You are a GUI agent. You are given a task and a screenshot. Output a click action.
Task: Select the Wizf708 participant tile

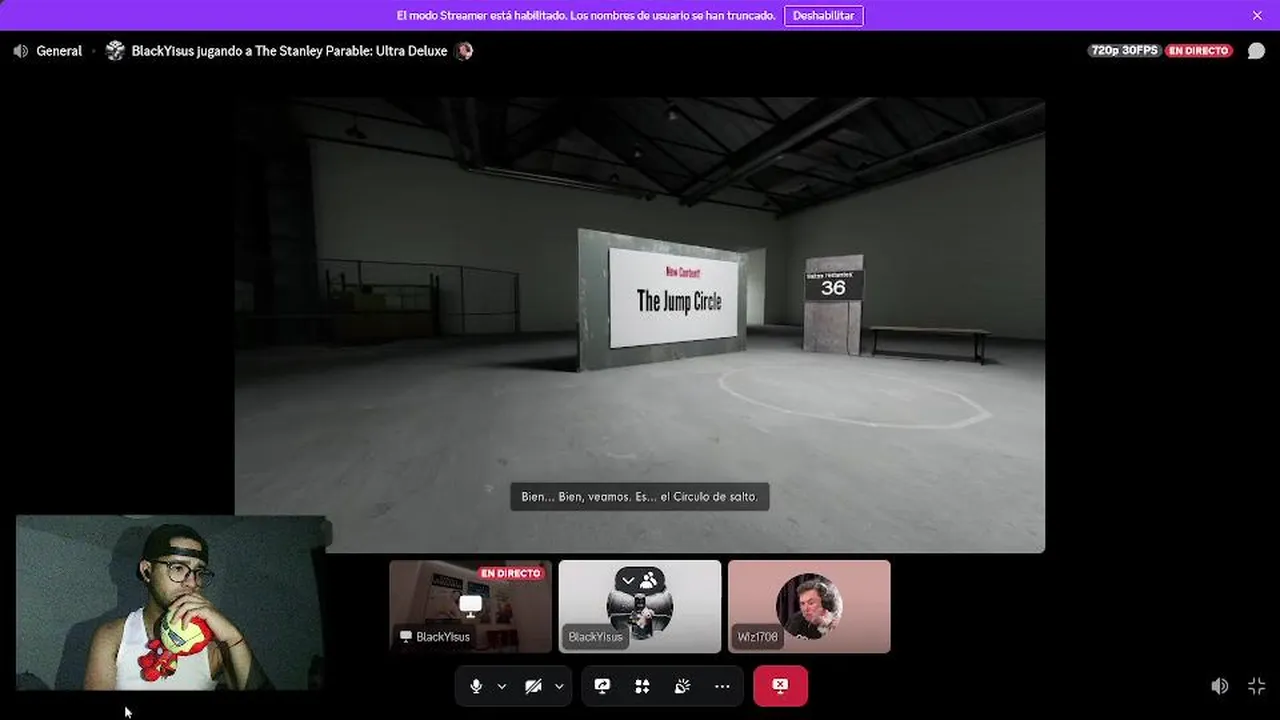809,606
